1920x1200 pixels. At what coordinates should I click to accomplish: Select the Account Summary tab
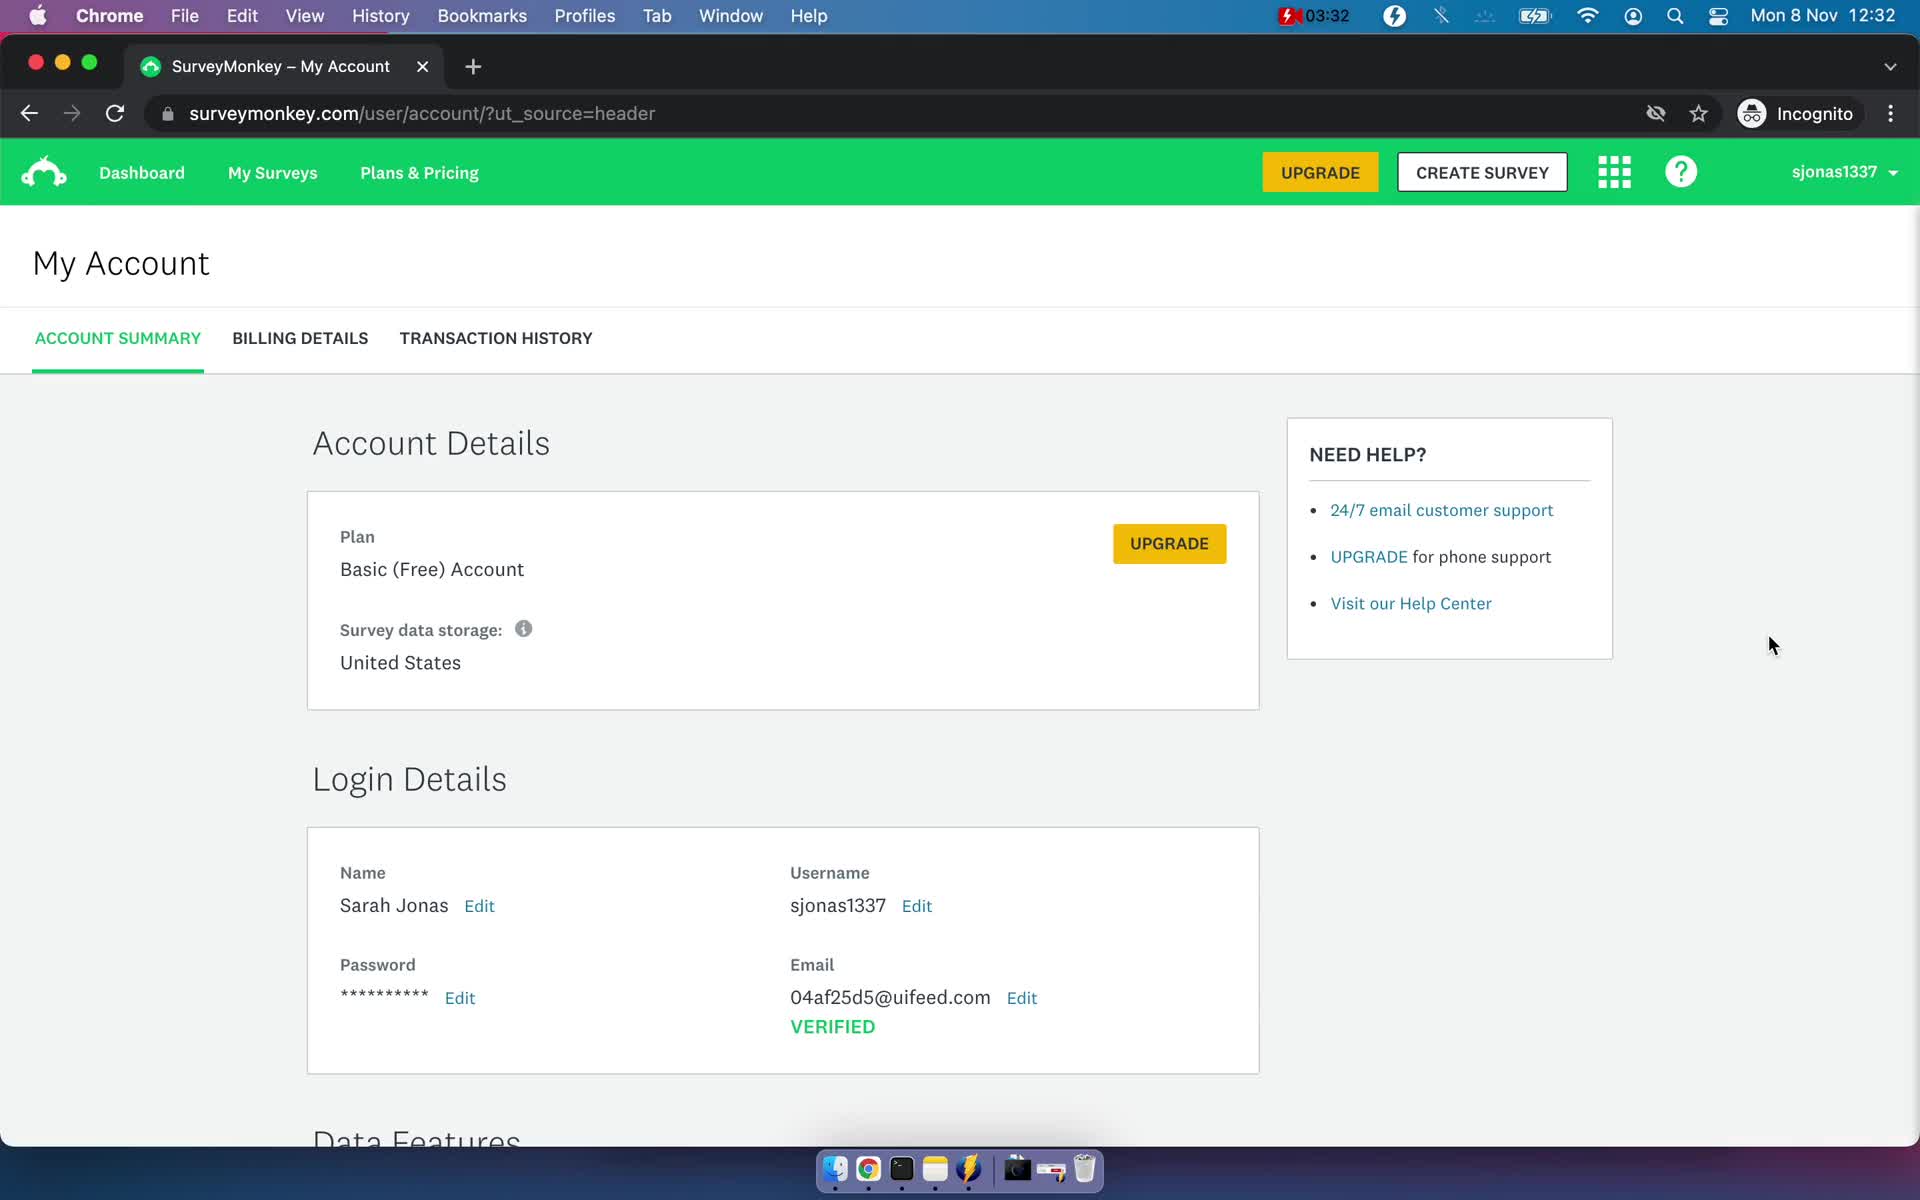tap(118, 338)
